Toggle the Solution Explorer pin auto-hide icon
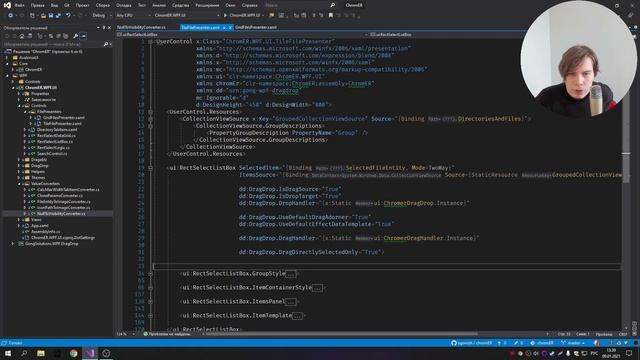The height and width of the screenshot is (360, 640). (103, 27)
